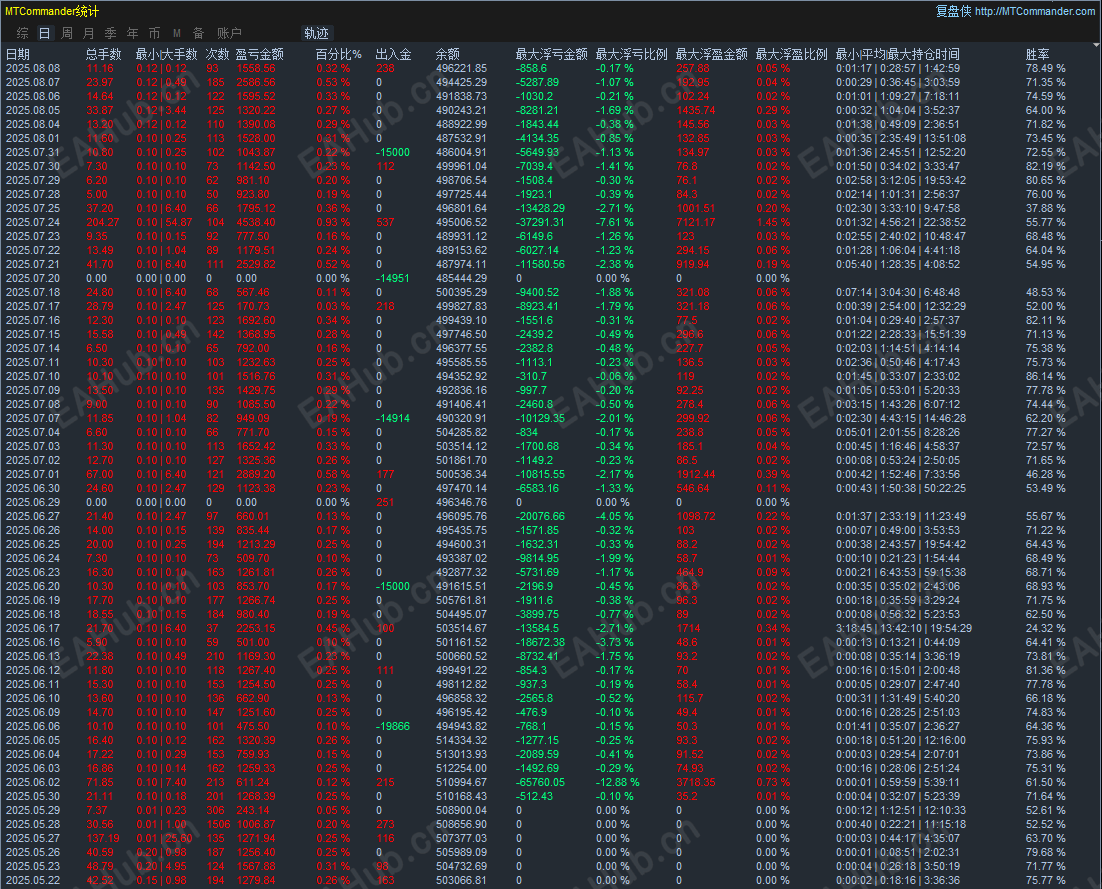Click profit amount 4538.40 on 2025.07.24
The width and height of the screenshot is (1102, 889).
point(256,222)
